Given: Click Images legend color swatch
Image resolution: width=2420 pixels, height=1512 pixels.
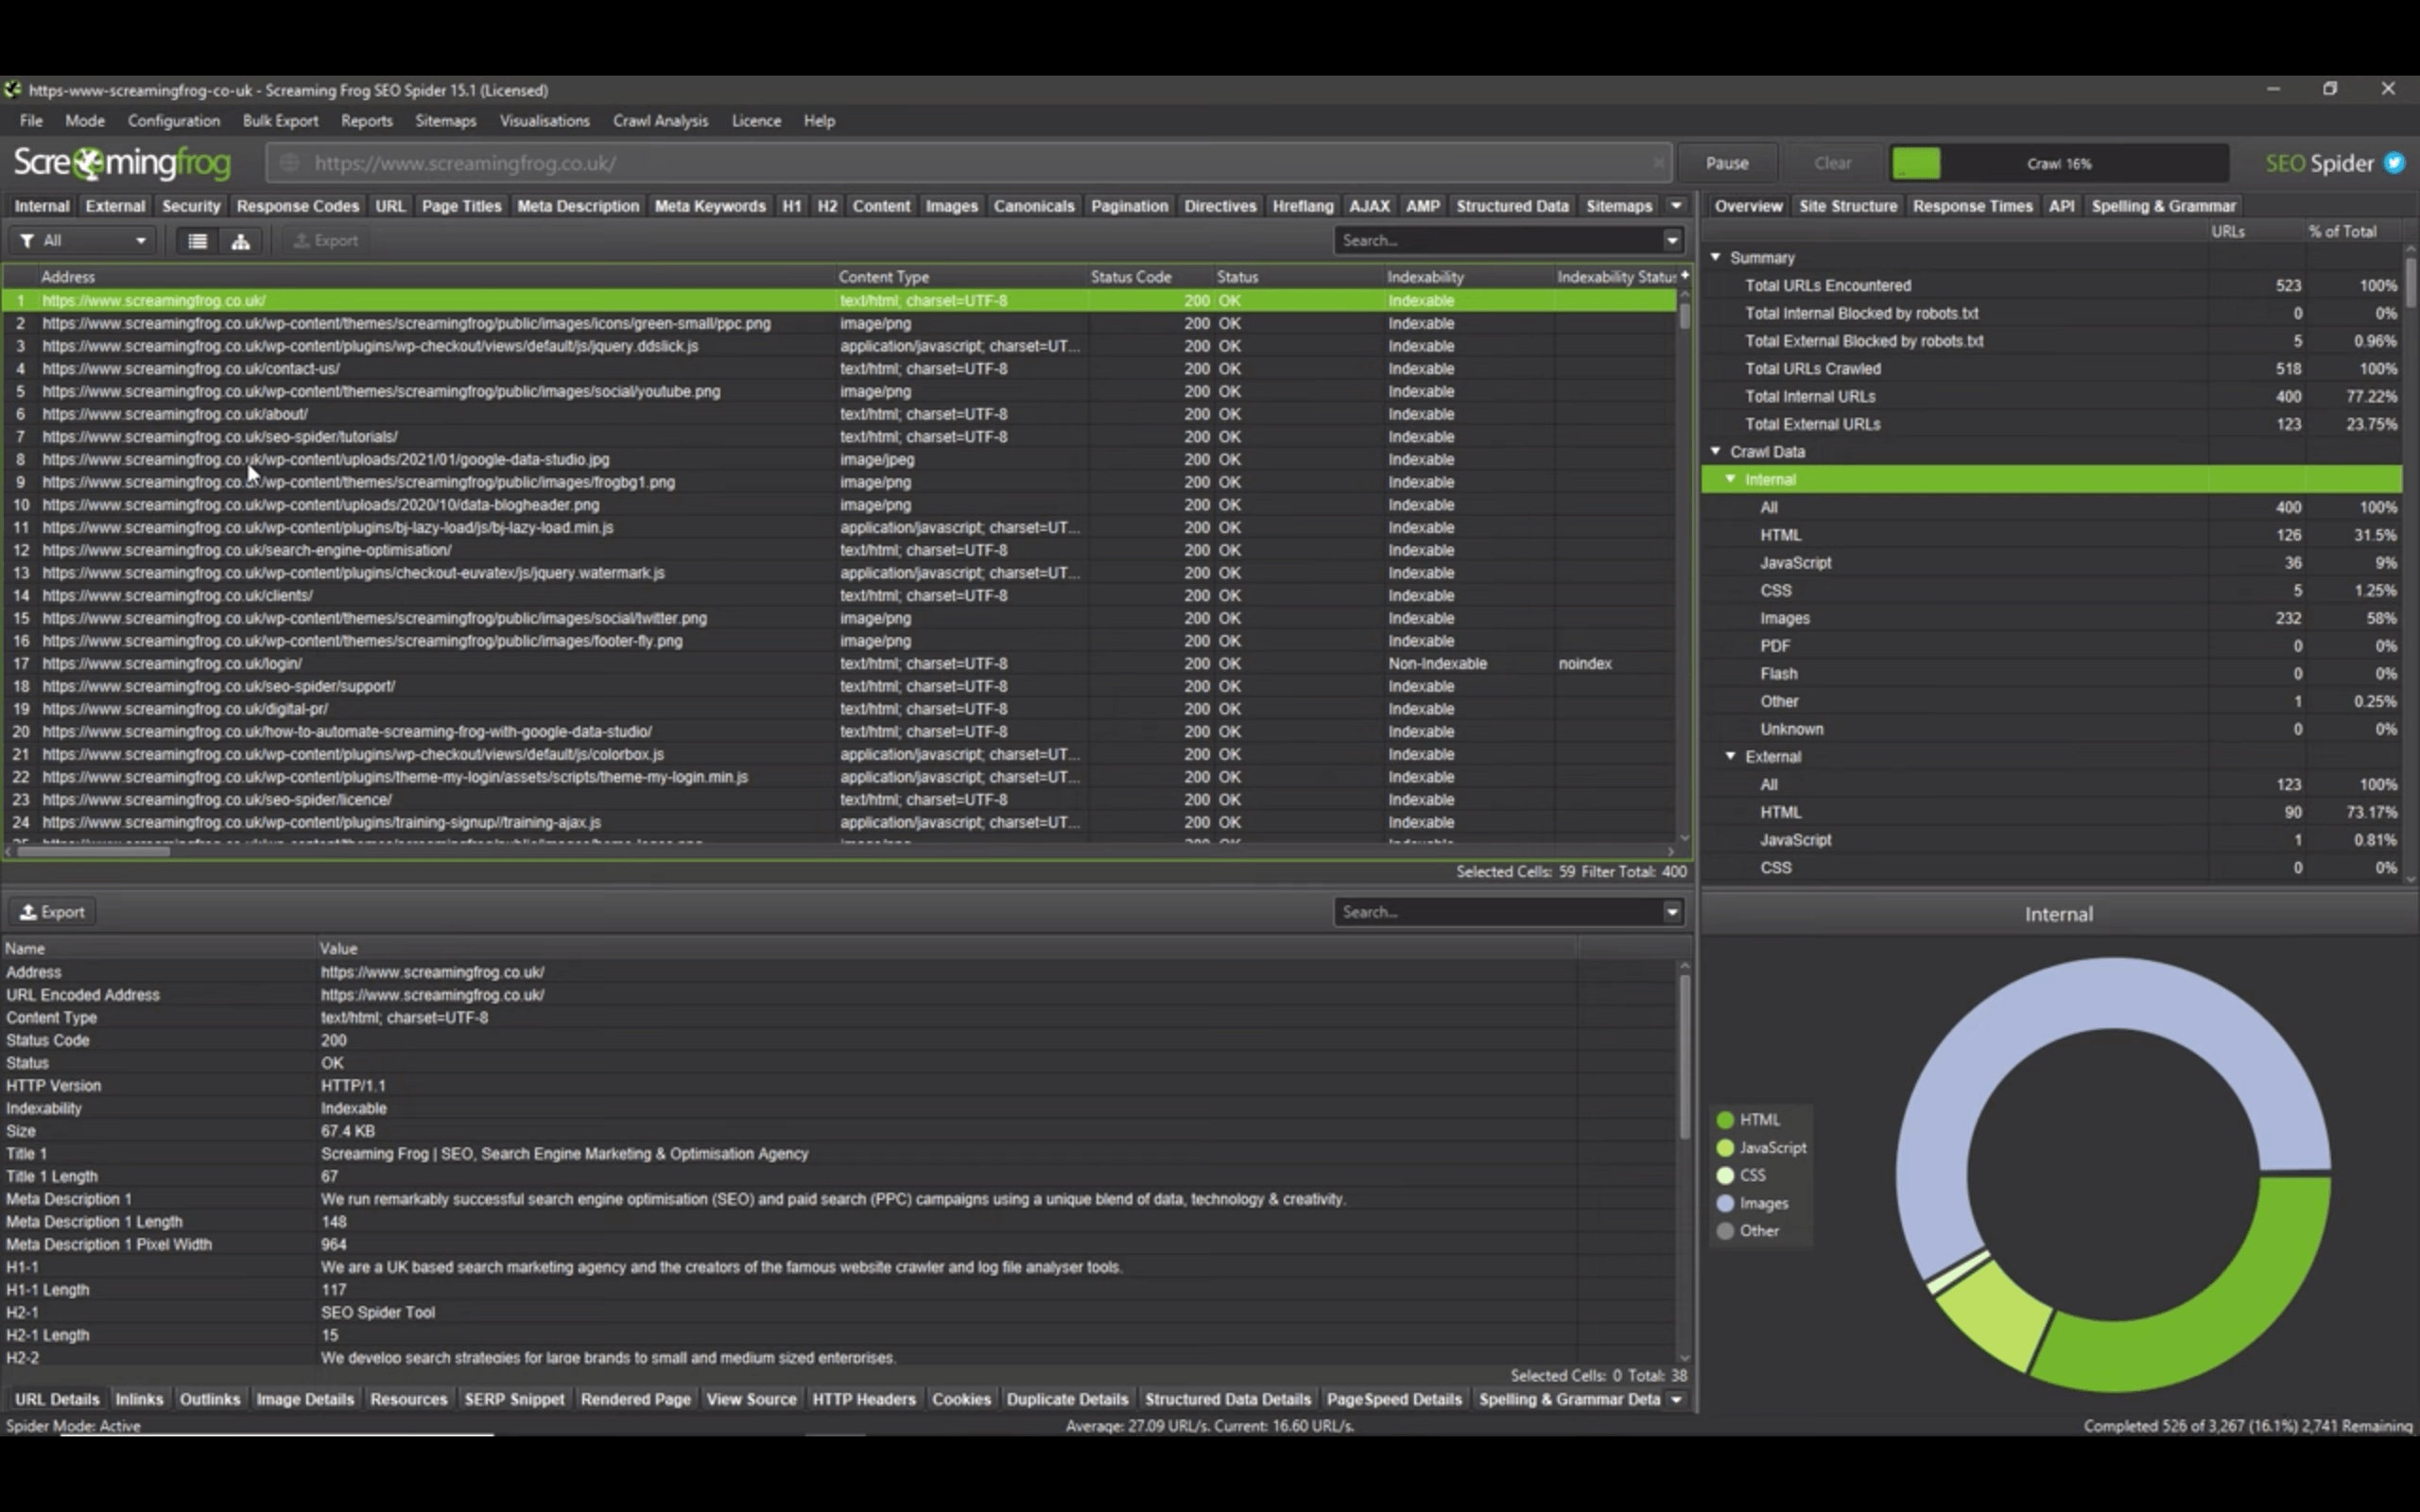Looking at the screenshot, I should 1725,1203.
